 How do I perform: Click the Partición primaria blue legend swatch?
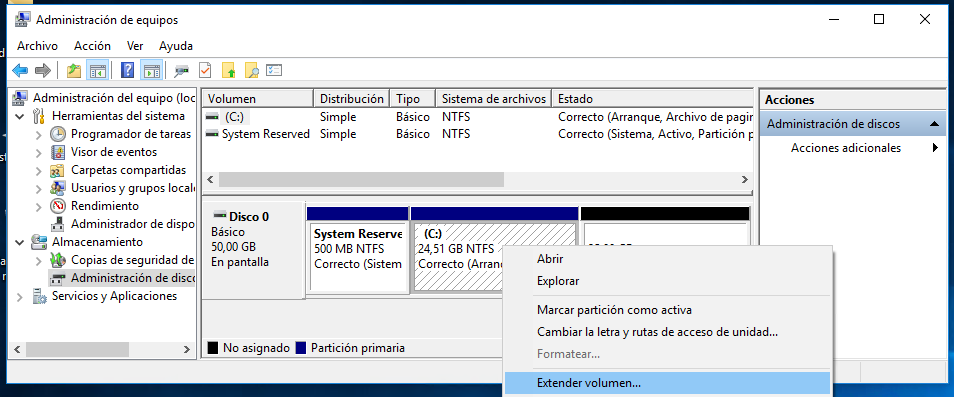pos(301,348)
